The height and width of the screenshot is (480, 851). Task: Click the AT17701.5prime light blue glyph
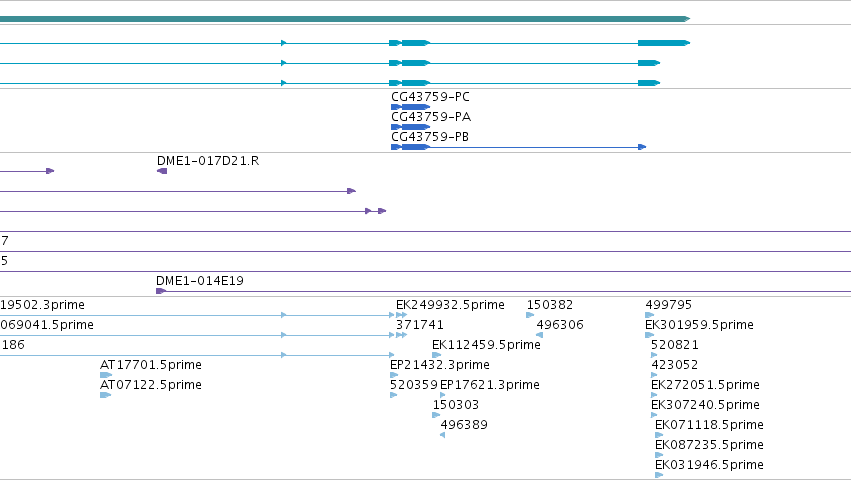point(106,375)
